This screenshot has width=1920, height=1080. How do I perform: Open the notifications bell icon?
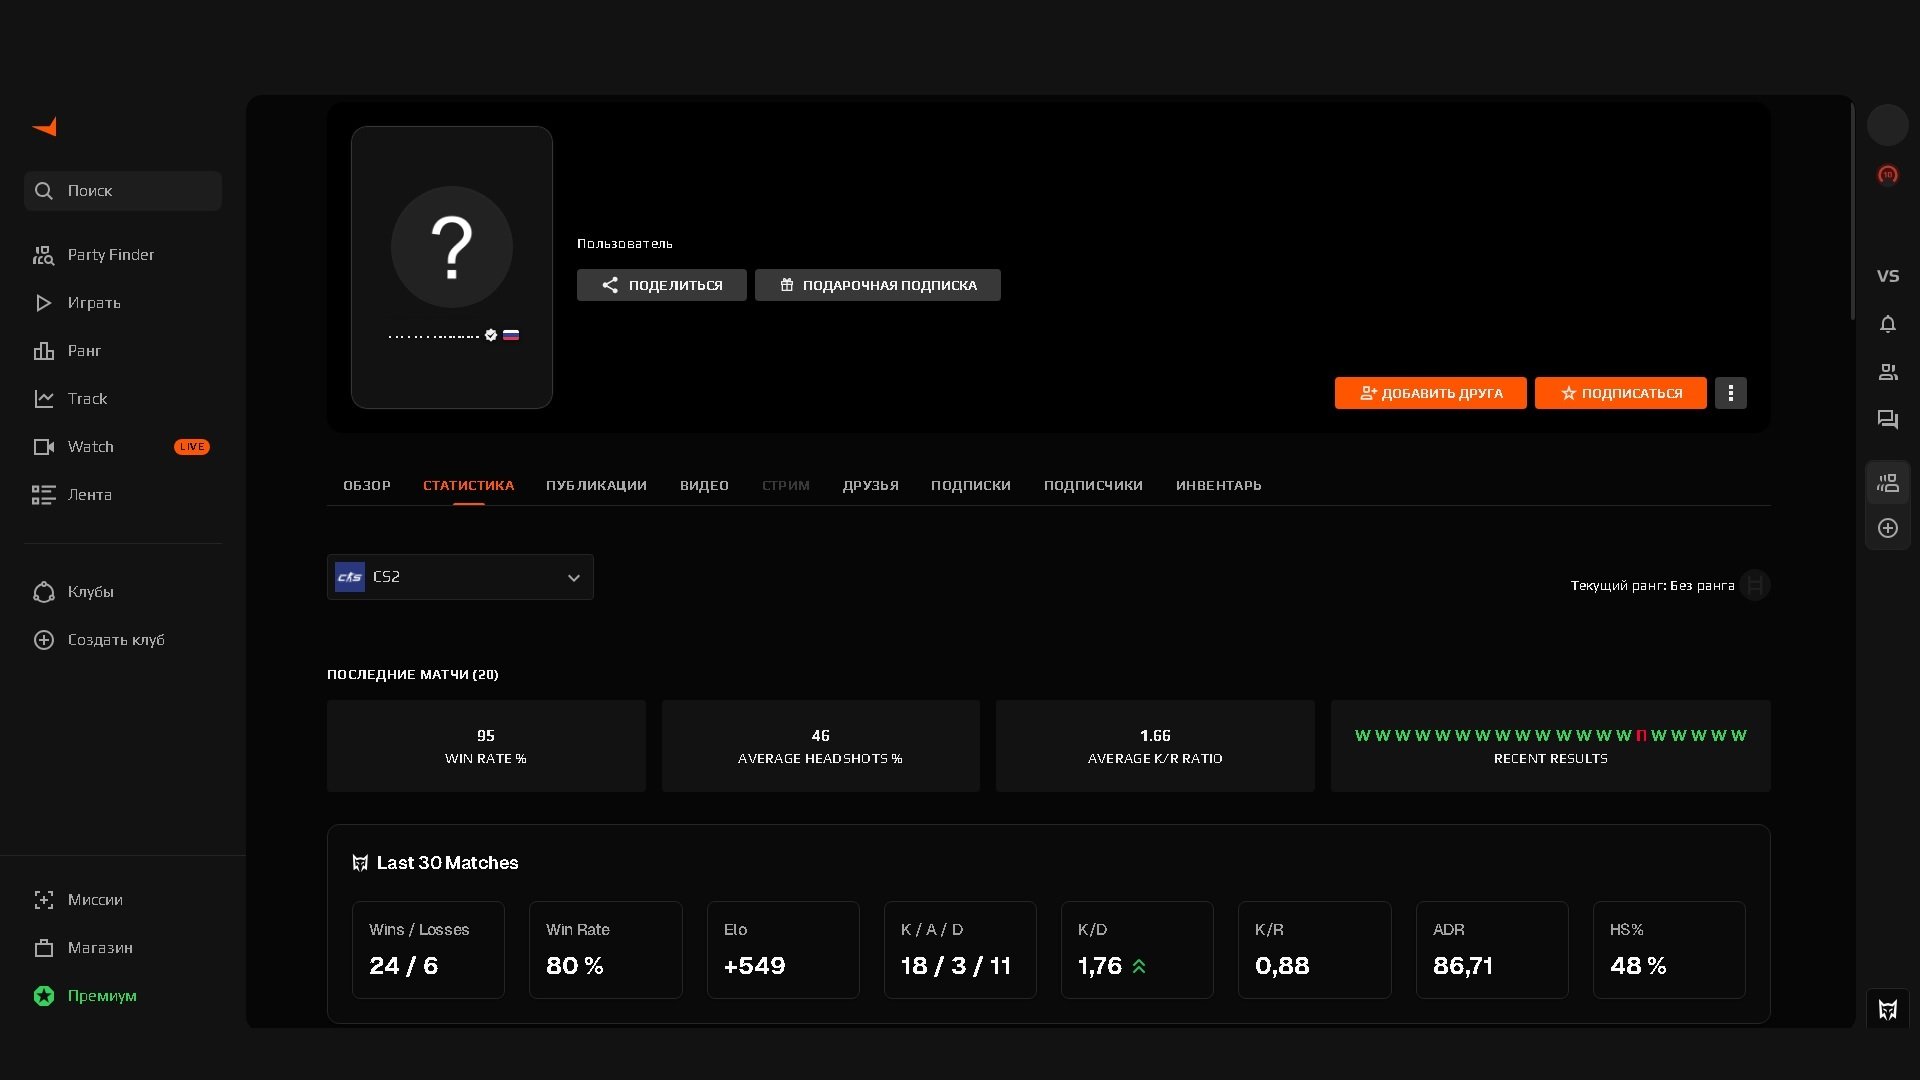(1887, 324)
